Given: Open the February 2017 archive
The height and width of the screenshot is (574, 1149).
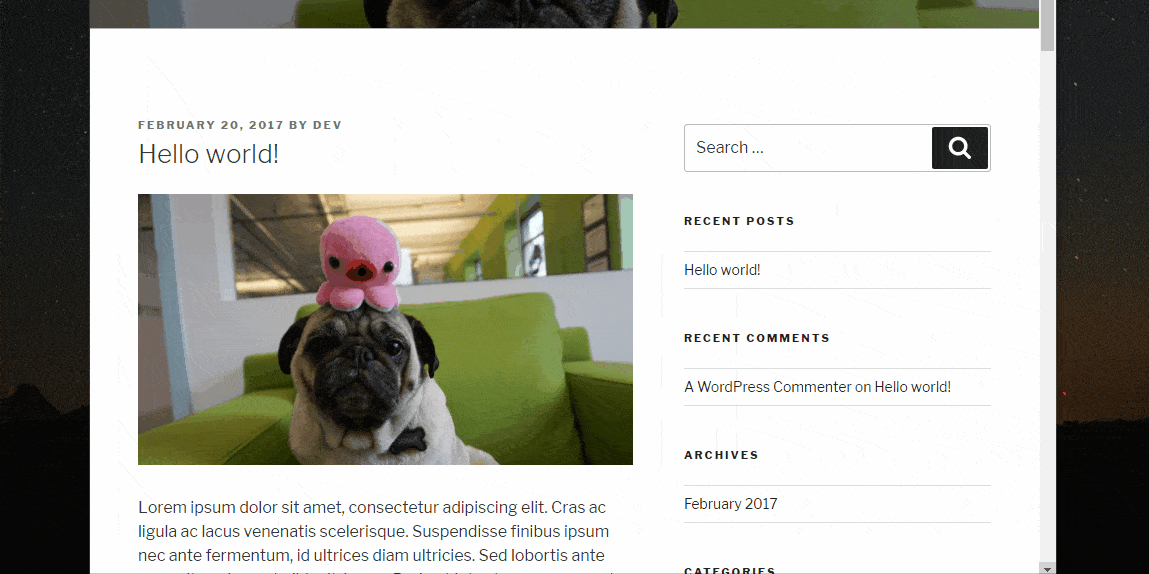Looking at the screenshot, I should 731,504.
